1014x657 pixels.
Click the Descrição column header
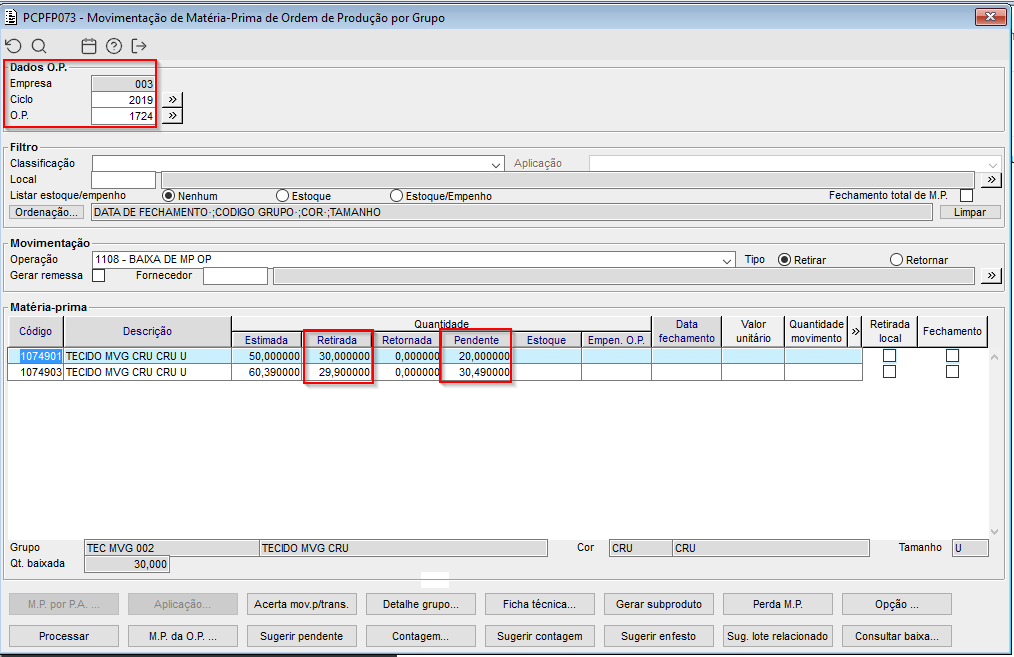tap(147, 331)
